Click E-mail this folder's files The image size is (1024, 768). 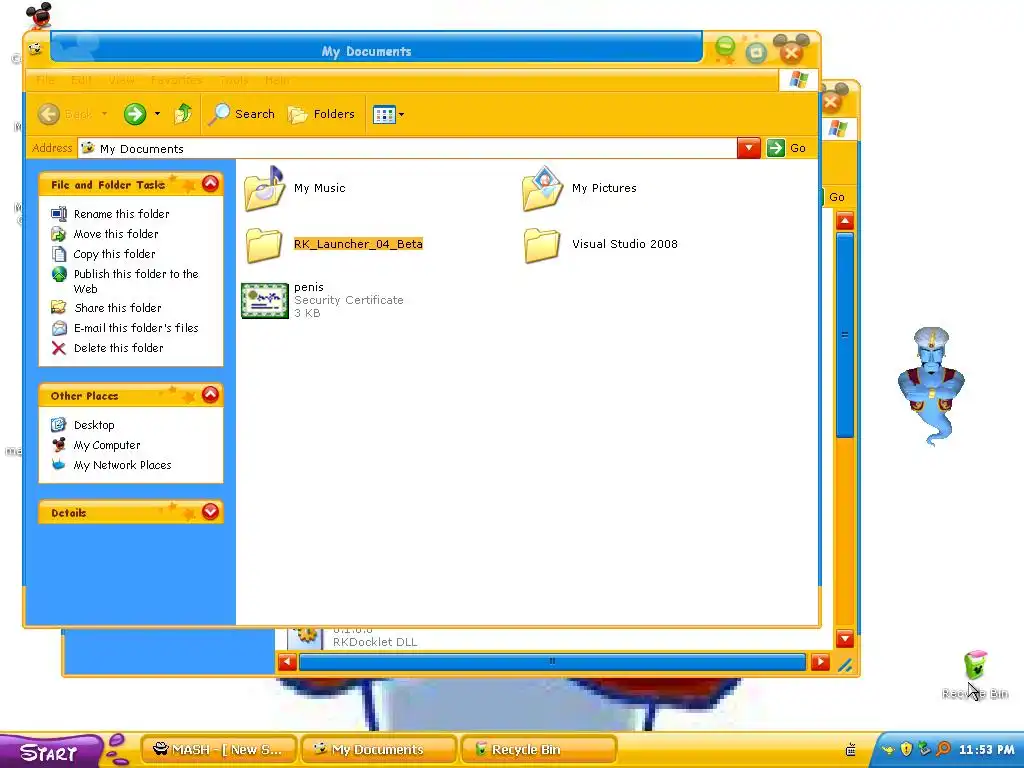click(x=136, y=328)
